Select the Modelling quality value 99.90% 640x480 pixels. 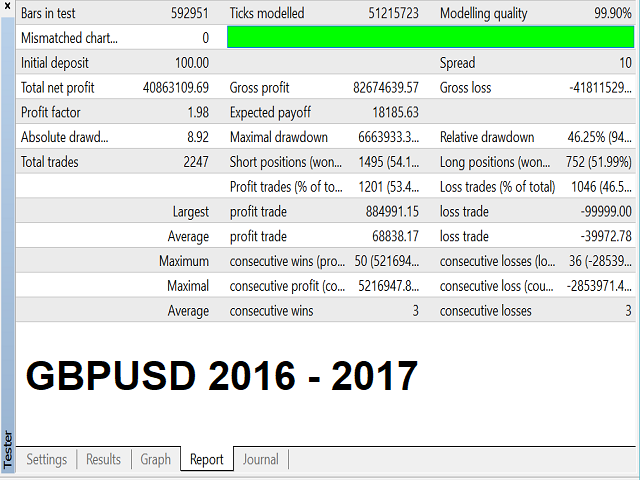tap(613, 13)
